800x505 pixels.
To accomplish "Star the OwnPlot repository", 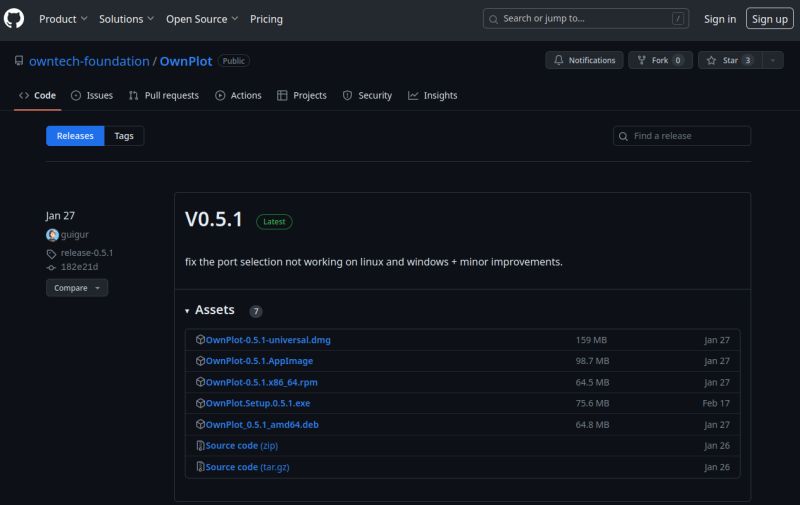I will click(x=730, y=60).
